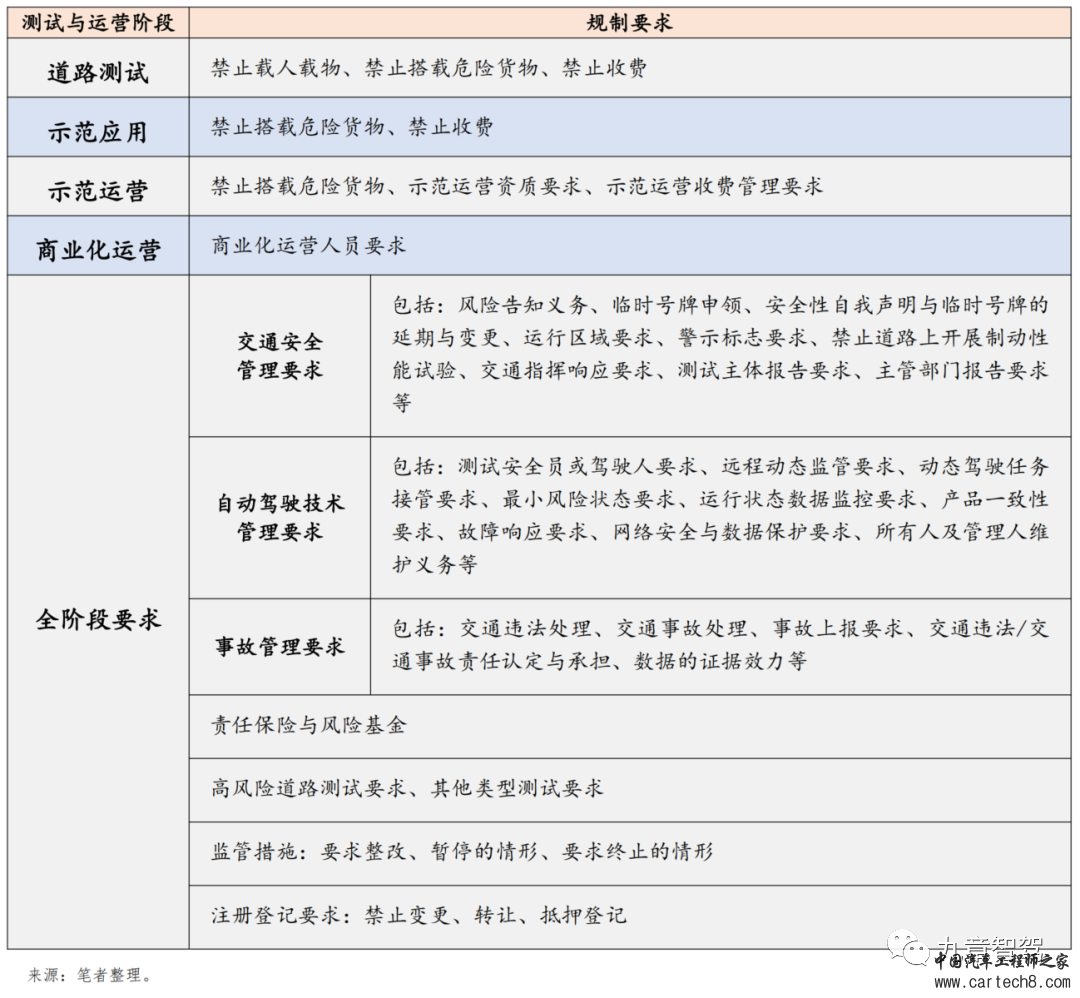Image resolution: width=1080 pixels, height=998 pixels.
Task: Select the 事故管理要求 cell
Action: click(x=280, y=645)
